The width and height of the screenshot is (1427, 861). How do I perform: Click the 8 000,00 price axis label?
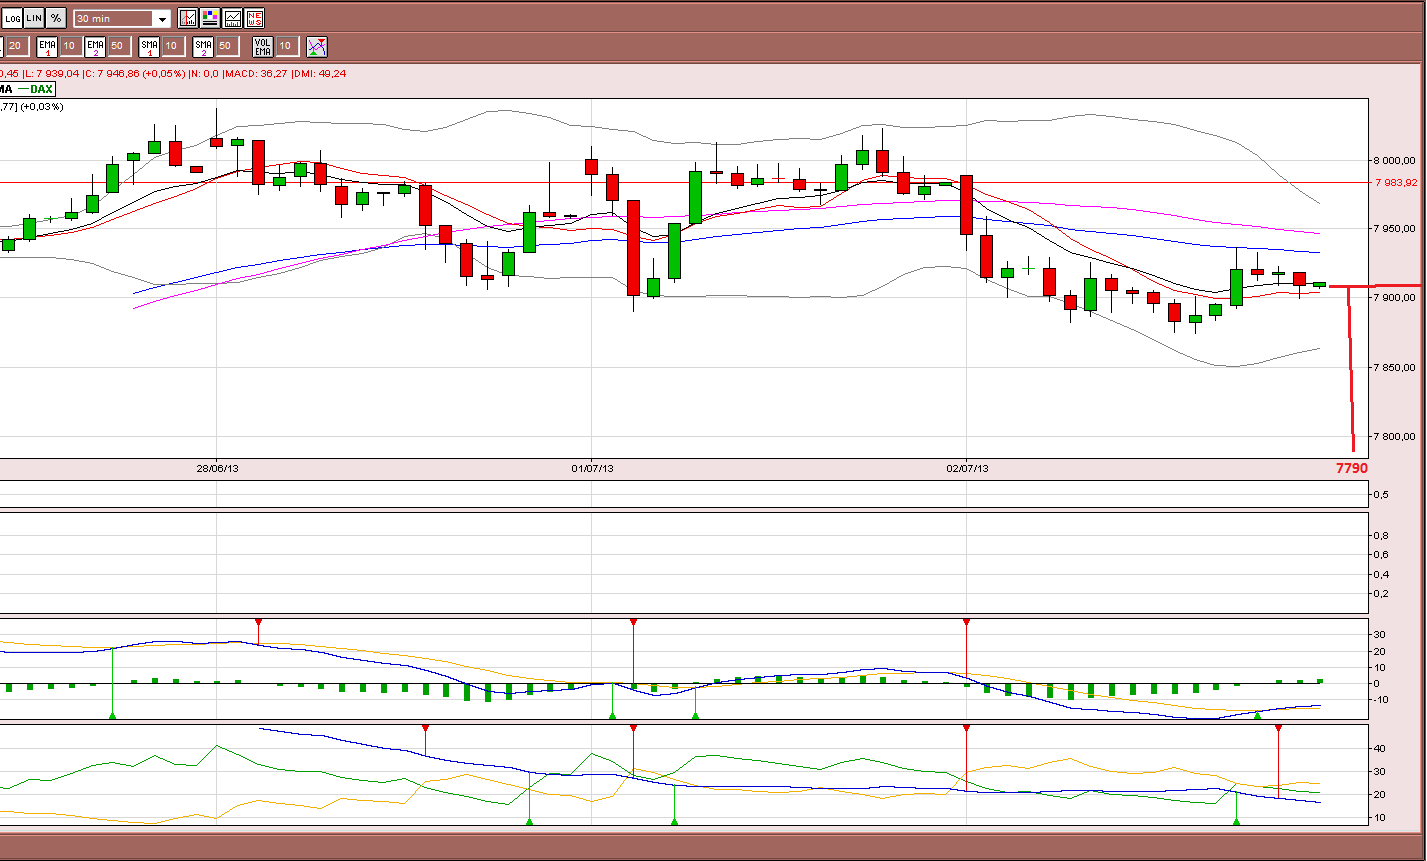tap(1396, 161)
